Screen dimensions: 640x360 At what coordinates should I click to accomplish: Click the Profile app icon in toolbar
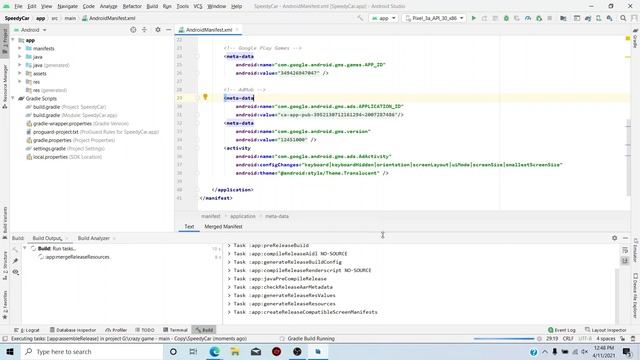pos(528,18)
